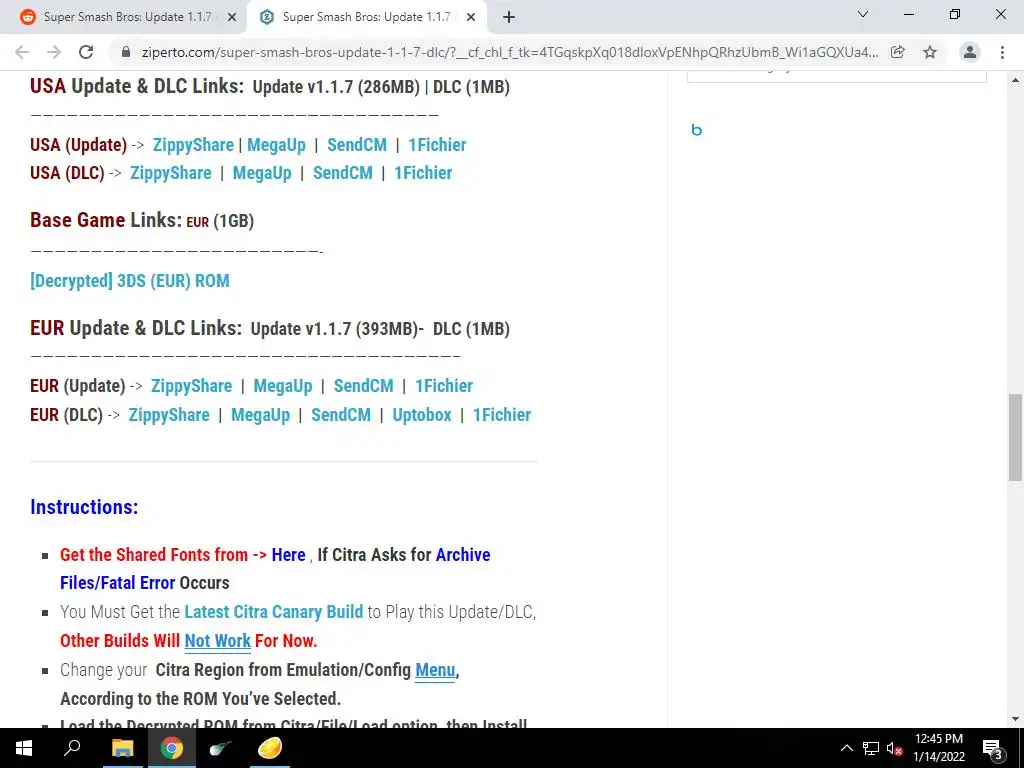The height and width of the screenshot is (768, 1024).
Task: Select the Ziperto Super Smash Bros tab
Action: (366, 18)
